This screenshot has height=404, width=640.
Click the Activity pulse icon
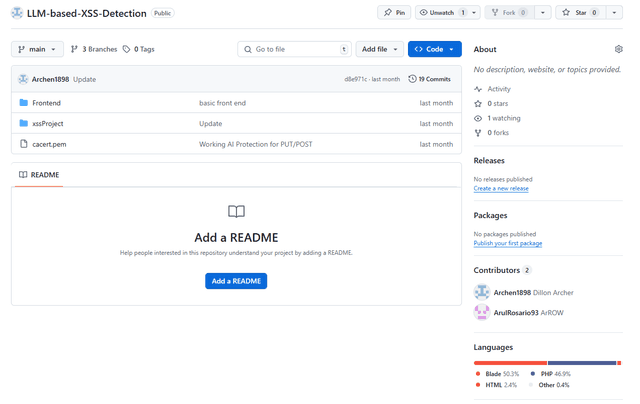tap(478, 89)
